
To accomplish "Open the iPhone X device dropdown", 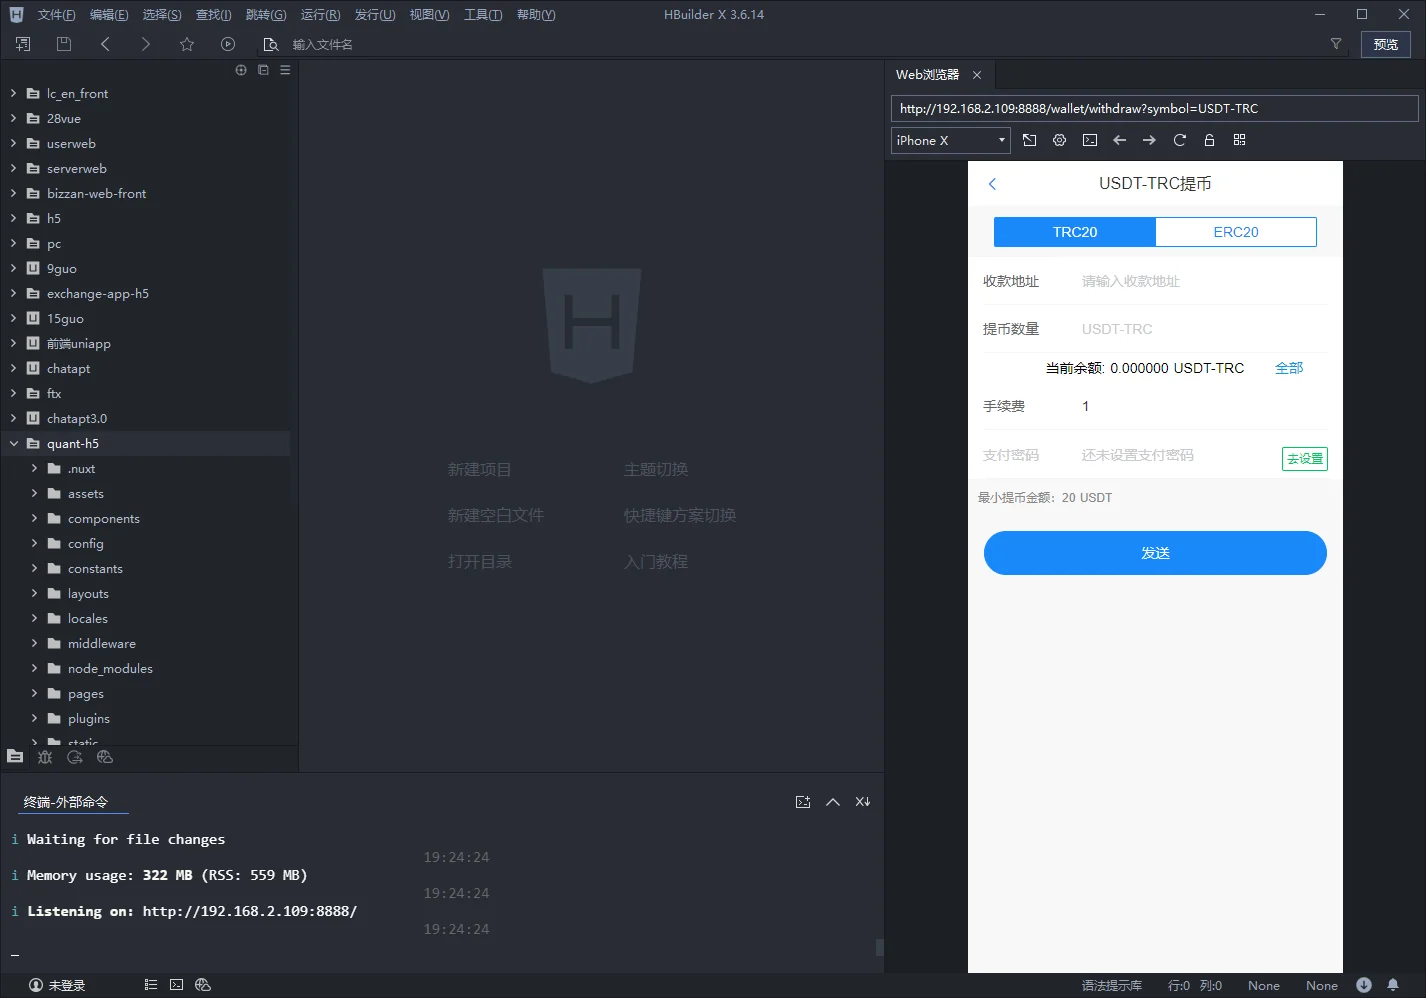I will 950,141.
